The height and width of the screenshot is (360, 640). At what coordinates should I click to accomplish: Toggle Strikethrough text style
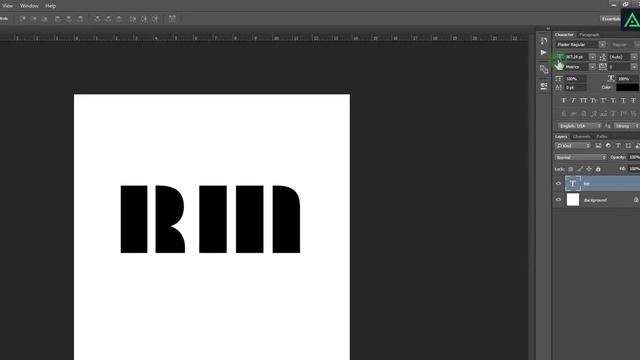point(633,100)
